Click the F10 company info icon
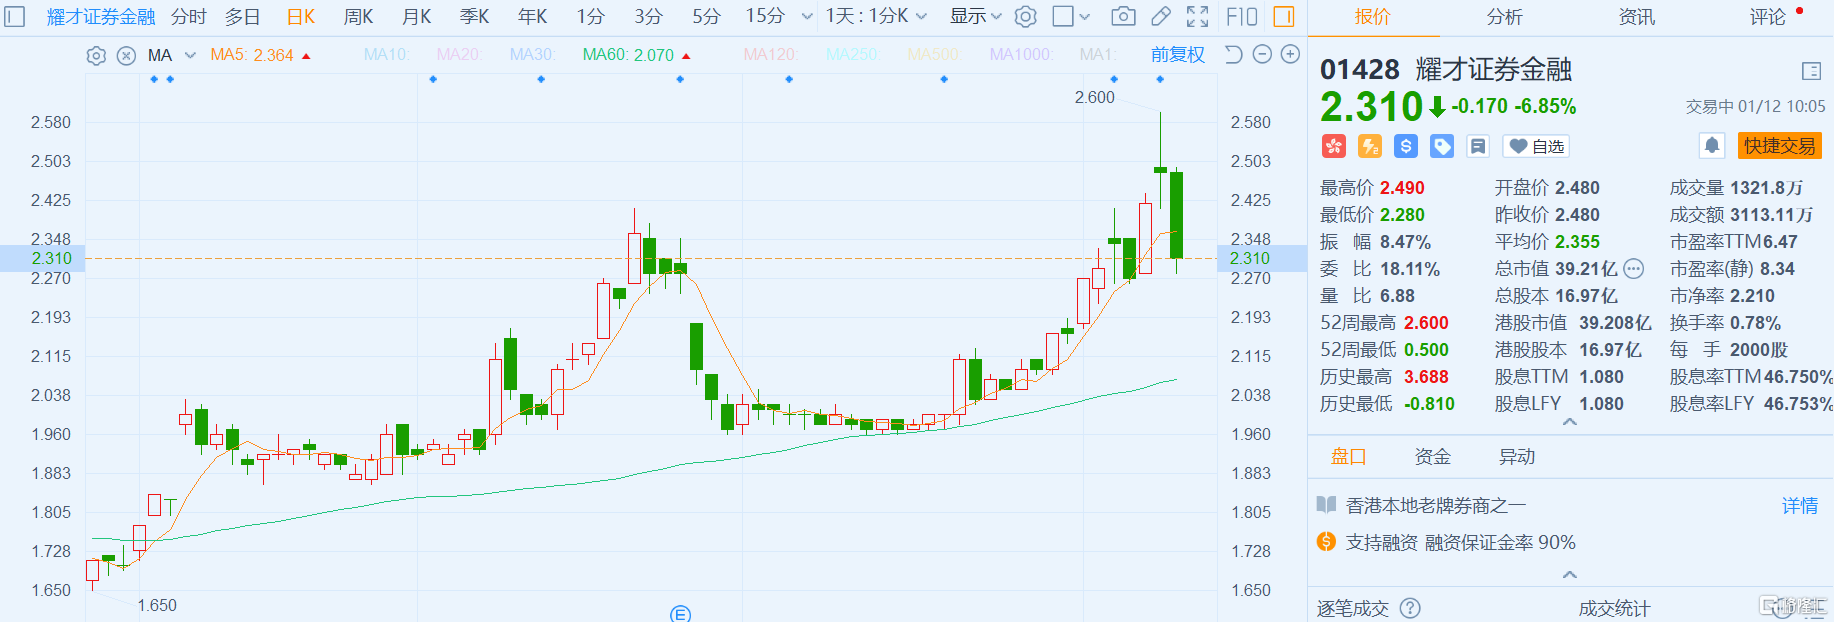The height and width of the screenshot is (622, 1834). click(x=1241, y=16)
